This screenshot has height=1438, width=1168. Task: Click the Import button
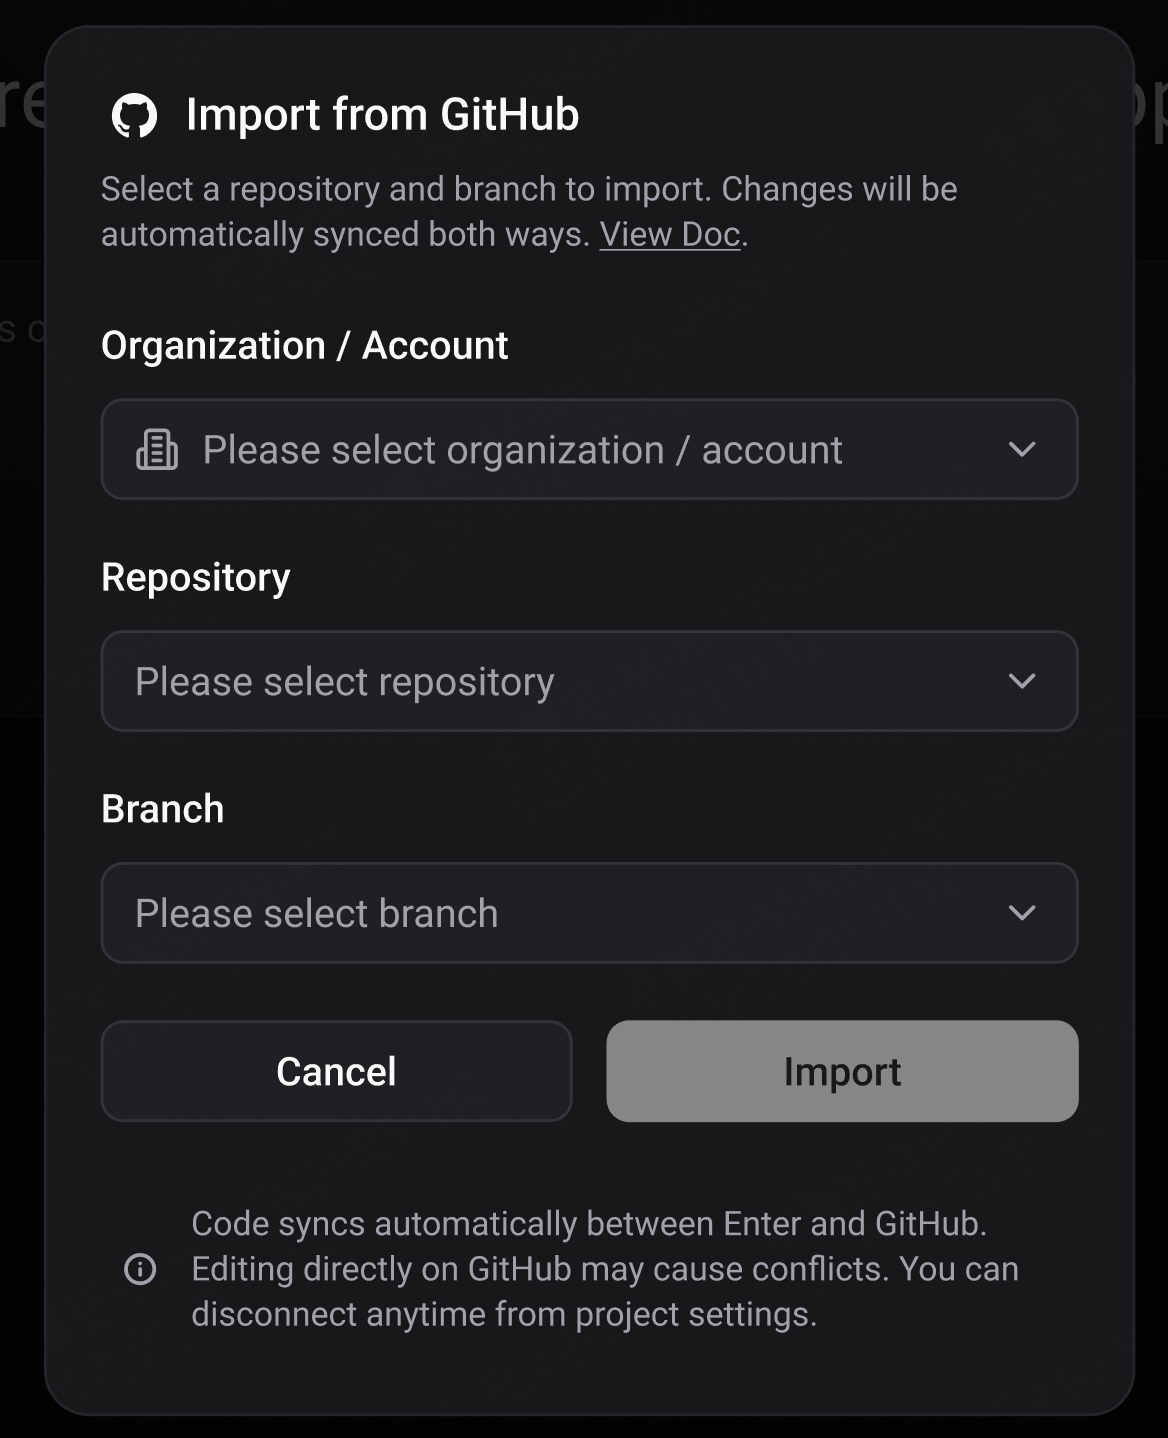click(842, 1071)
